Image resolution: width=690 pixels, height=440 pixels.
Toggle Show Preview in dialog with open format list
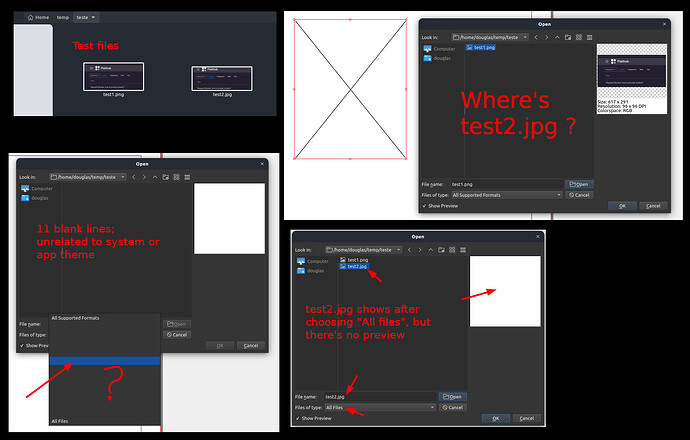34,346
